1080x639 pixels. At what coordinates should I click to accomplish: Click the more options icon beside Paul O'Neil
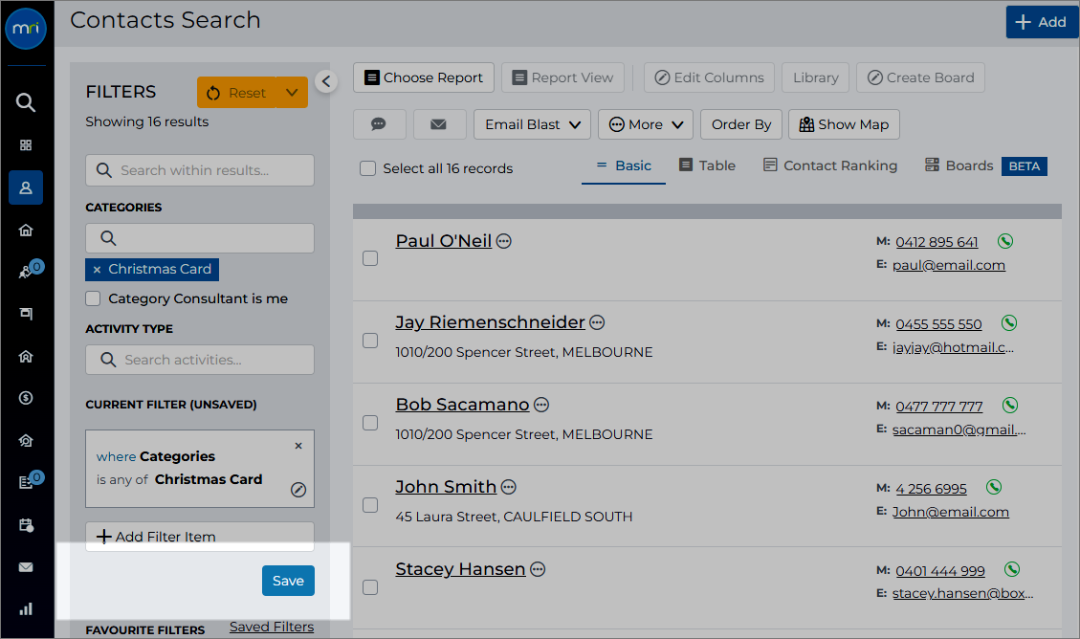click(504, 241)
